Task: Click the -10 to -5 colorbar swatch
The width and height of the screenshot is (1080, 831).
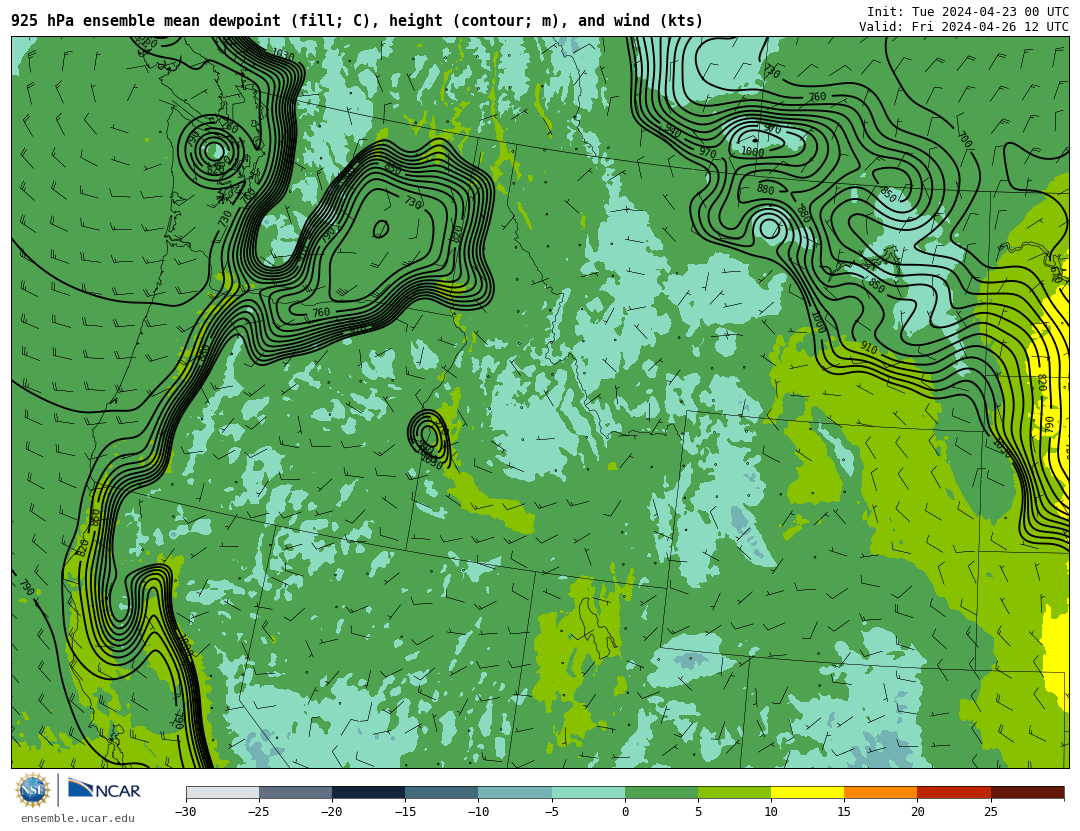Action: pyautogui.click(x=515, y=792)
